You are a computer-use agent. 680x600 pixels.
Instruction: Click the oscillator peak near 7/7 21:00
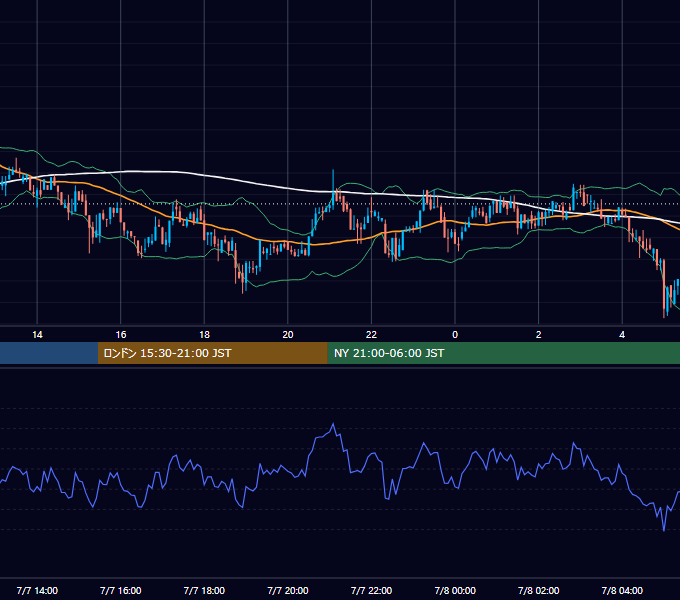coord(333,424)
